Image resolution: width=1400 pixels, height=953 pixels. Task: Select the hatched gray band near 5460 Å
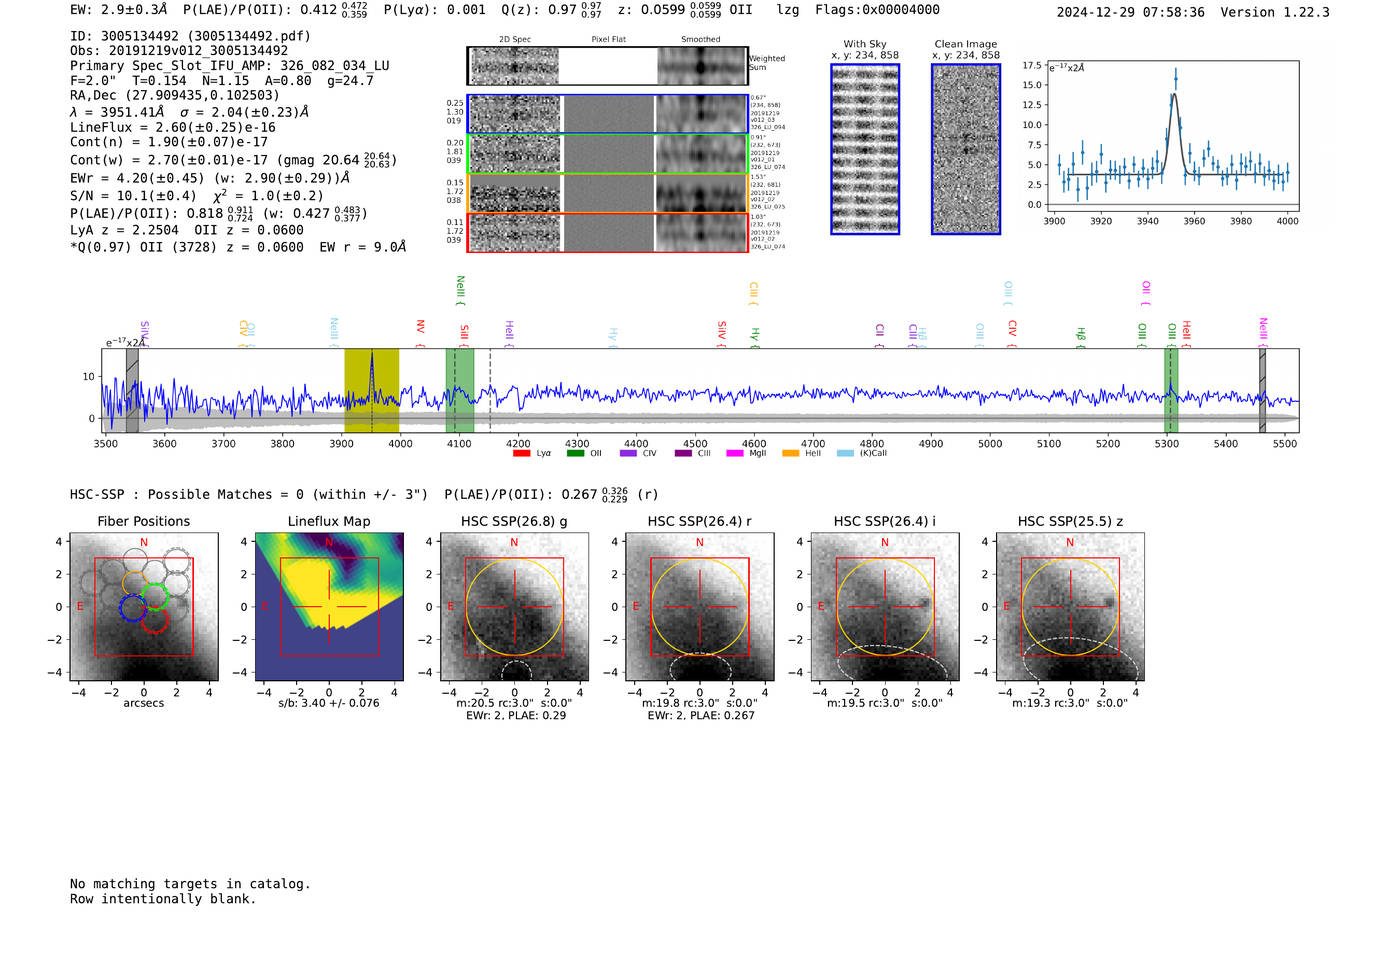click(x=1262, y=390)
